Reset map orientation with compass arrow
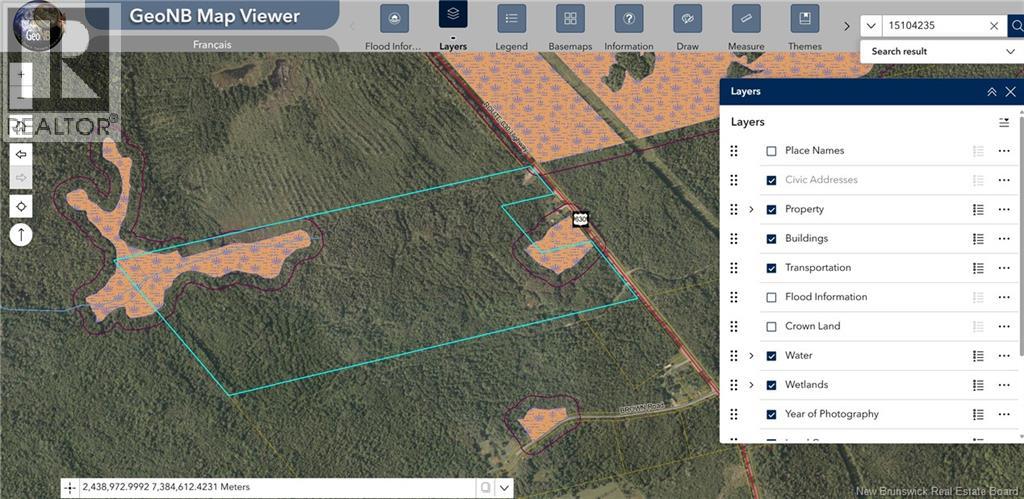Screen dimensions: 1024x499 pyautogui.click(x=21, y=234)
